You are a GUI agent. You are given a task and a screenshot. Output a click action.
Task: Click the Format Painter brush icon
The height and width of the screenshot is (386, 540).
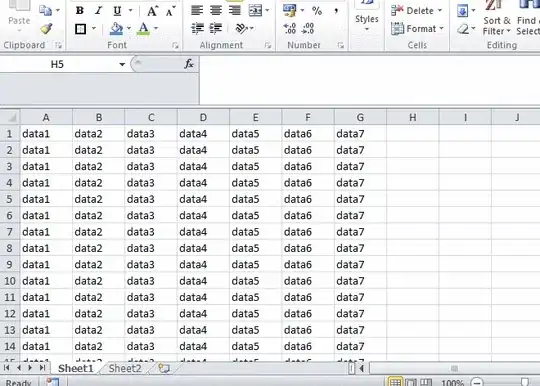pos(46,29)
